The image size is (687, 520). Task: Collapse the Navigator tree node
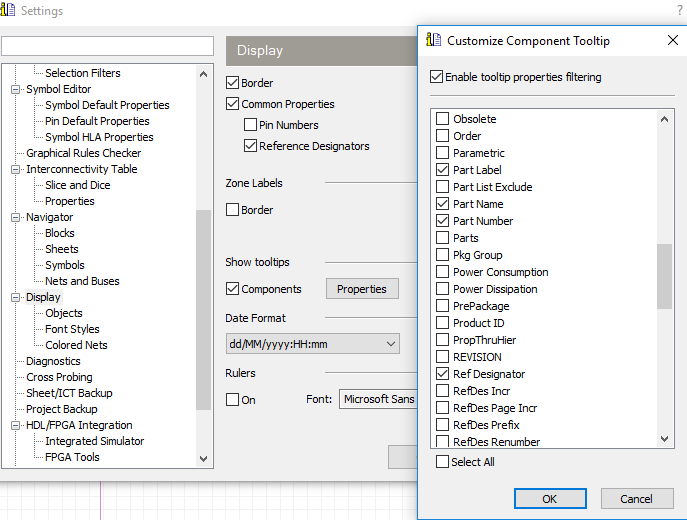15,217
